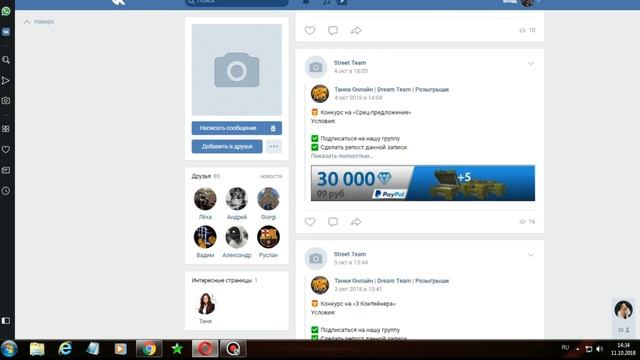This screenshot has width=640, height=360.
Task: Open File Explorer from the taskbar
Action: point(37,349)
